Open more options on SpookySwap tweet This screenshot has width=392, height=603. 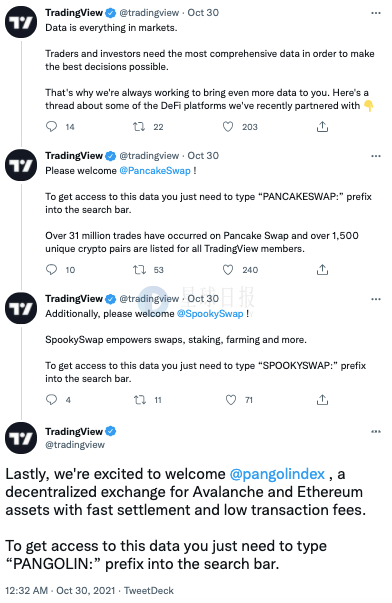tap(376, 299)
